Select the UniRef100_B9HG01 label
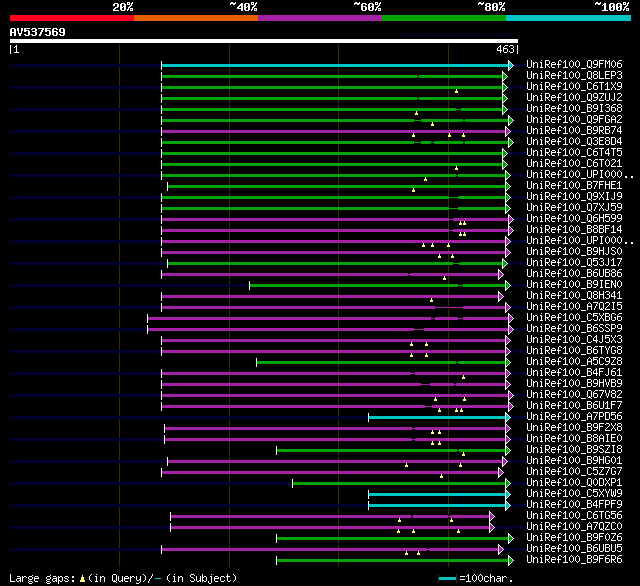The height and width of the screenshot is (586, 640). coord(574,461)
